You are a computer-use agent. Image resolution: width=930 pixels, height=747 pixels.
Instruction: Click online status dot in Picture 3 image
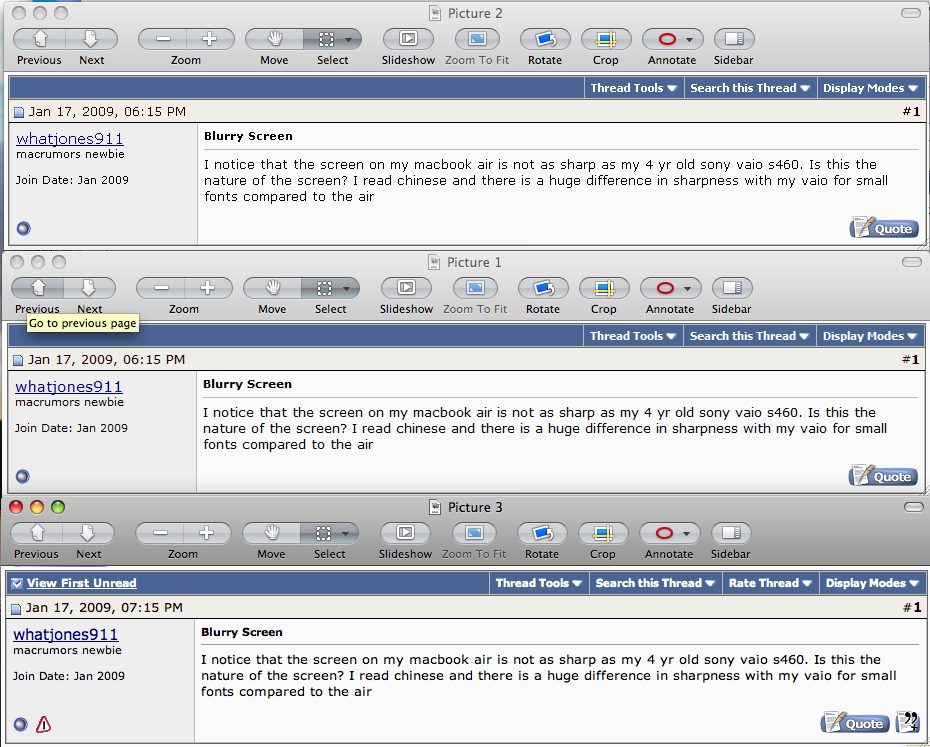21,724
